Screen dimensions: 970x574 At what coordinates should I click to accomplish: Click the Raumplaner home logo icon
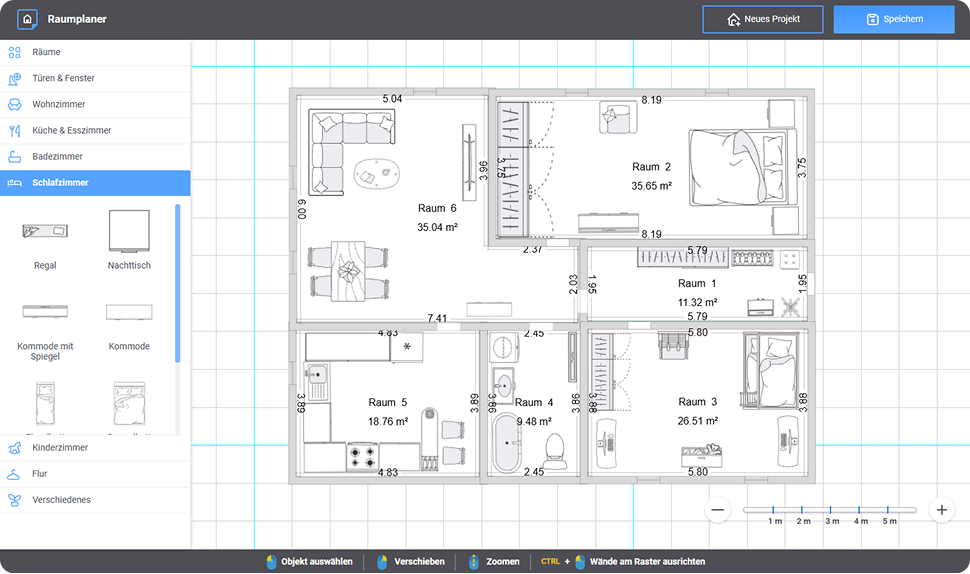(27, 19)
